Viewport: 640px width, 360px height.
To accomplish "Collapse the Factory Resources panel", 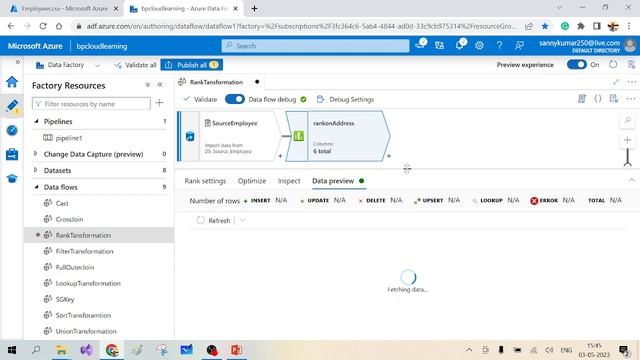I will pos(160,85).
